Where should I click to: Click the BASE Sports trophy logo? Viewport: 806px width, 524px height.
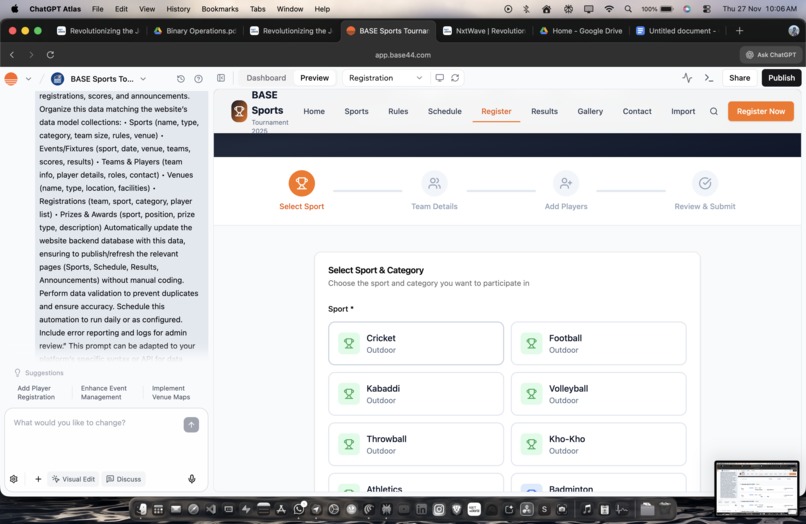(239, 111)
